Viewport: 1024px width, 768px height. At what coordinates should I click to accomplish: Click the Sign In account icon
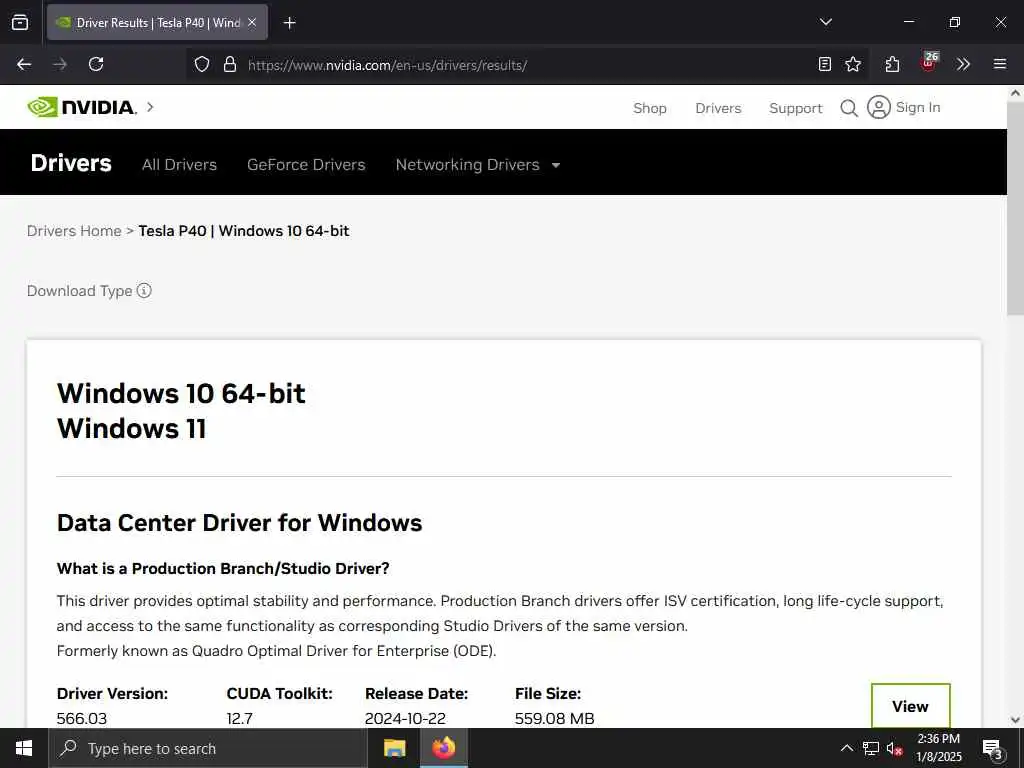click(878, 107)
